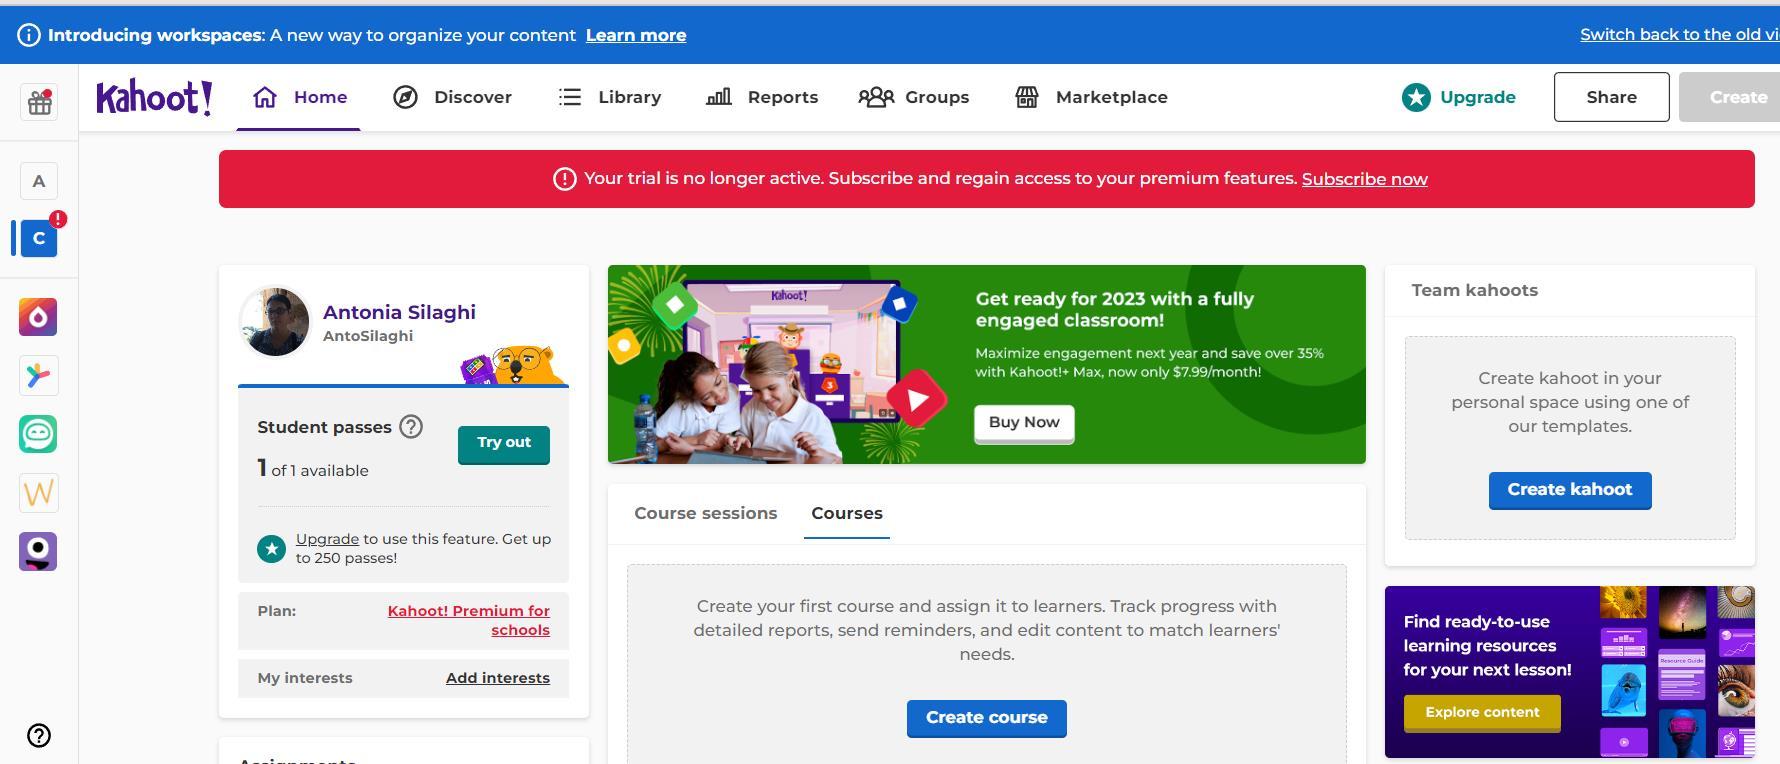Open Reports in top navigation
The height and width of the screenshot is (764, 1780).
pos(762,97)
